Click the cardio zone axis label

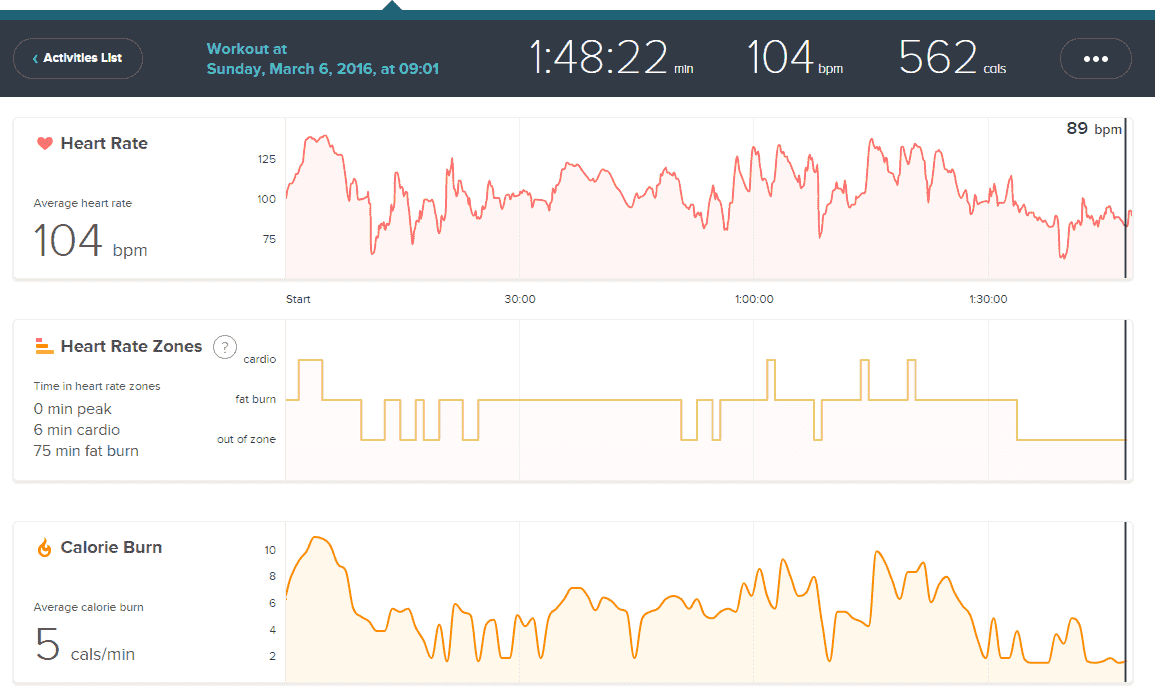pyautogui.click(x=260, y=359)
